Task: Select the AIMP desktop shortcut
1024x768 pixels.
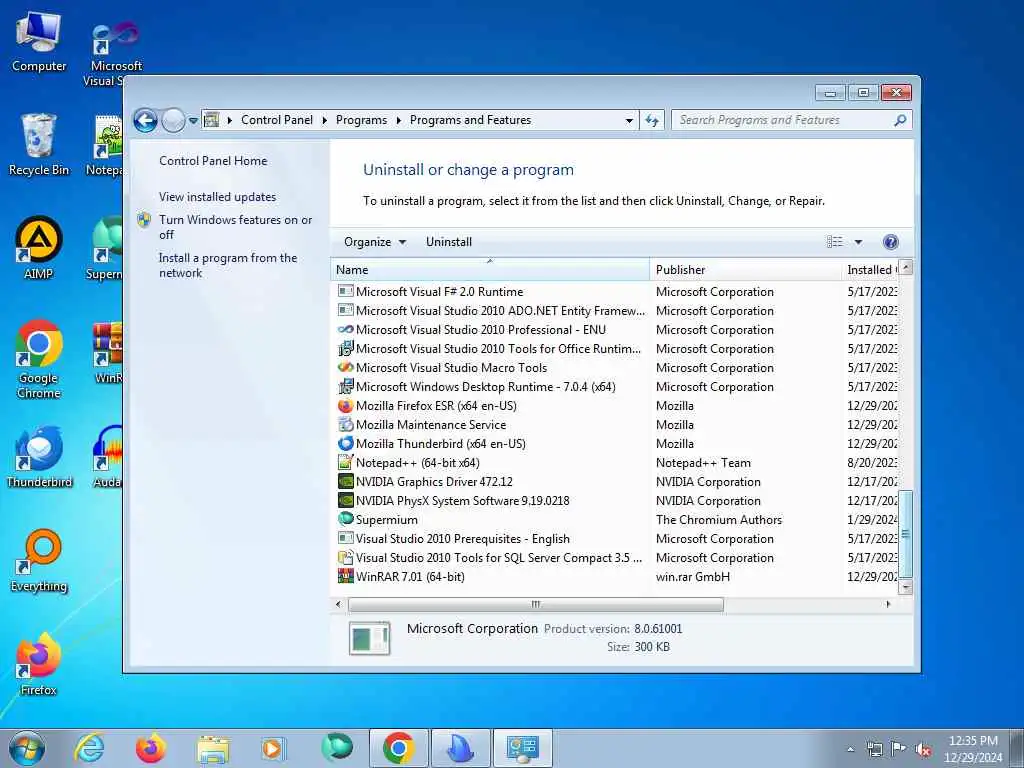Action: (39, 249)
